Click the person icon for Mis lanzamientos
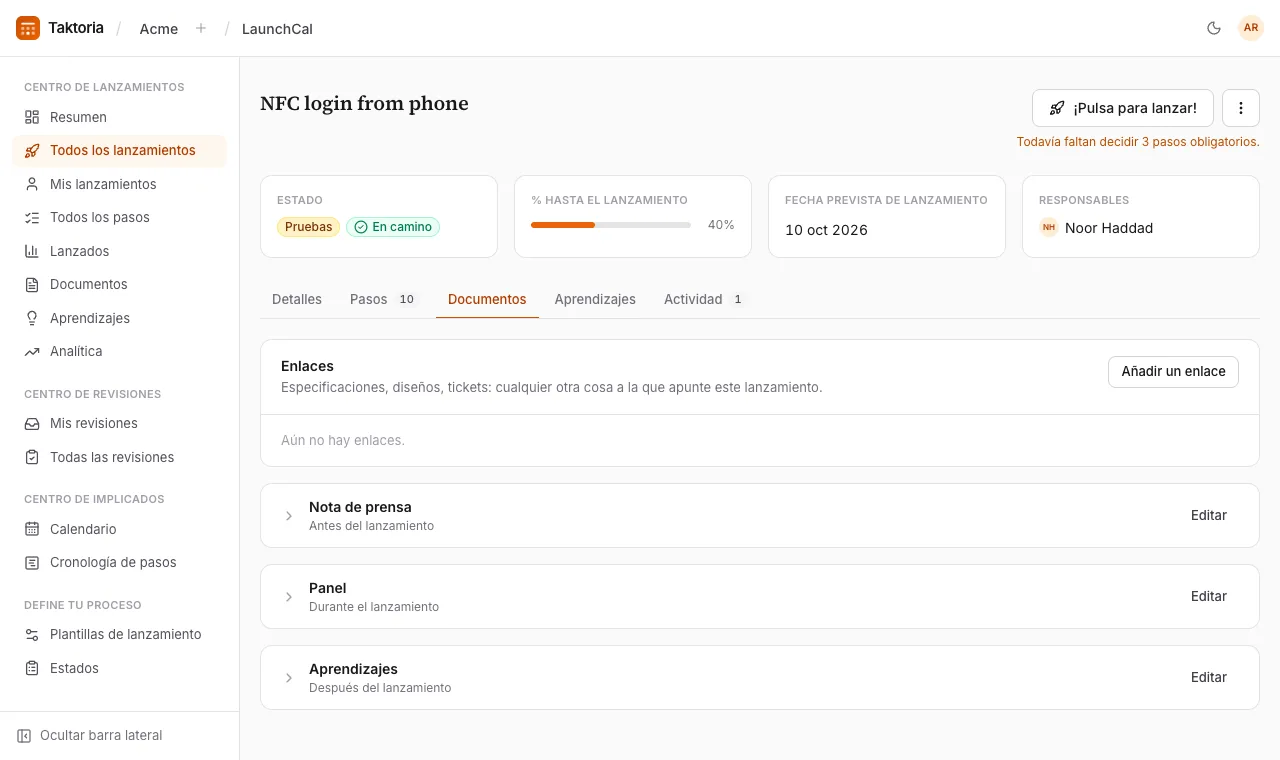The image size is (1280, 760). click(x=32, y=184)
